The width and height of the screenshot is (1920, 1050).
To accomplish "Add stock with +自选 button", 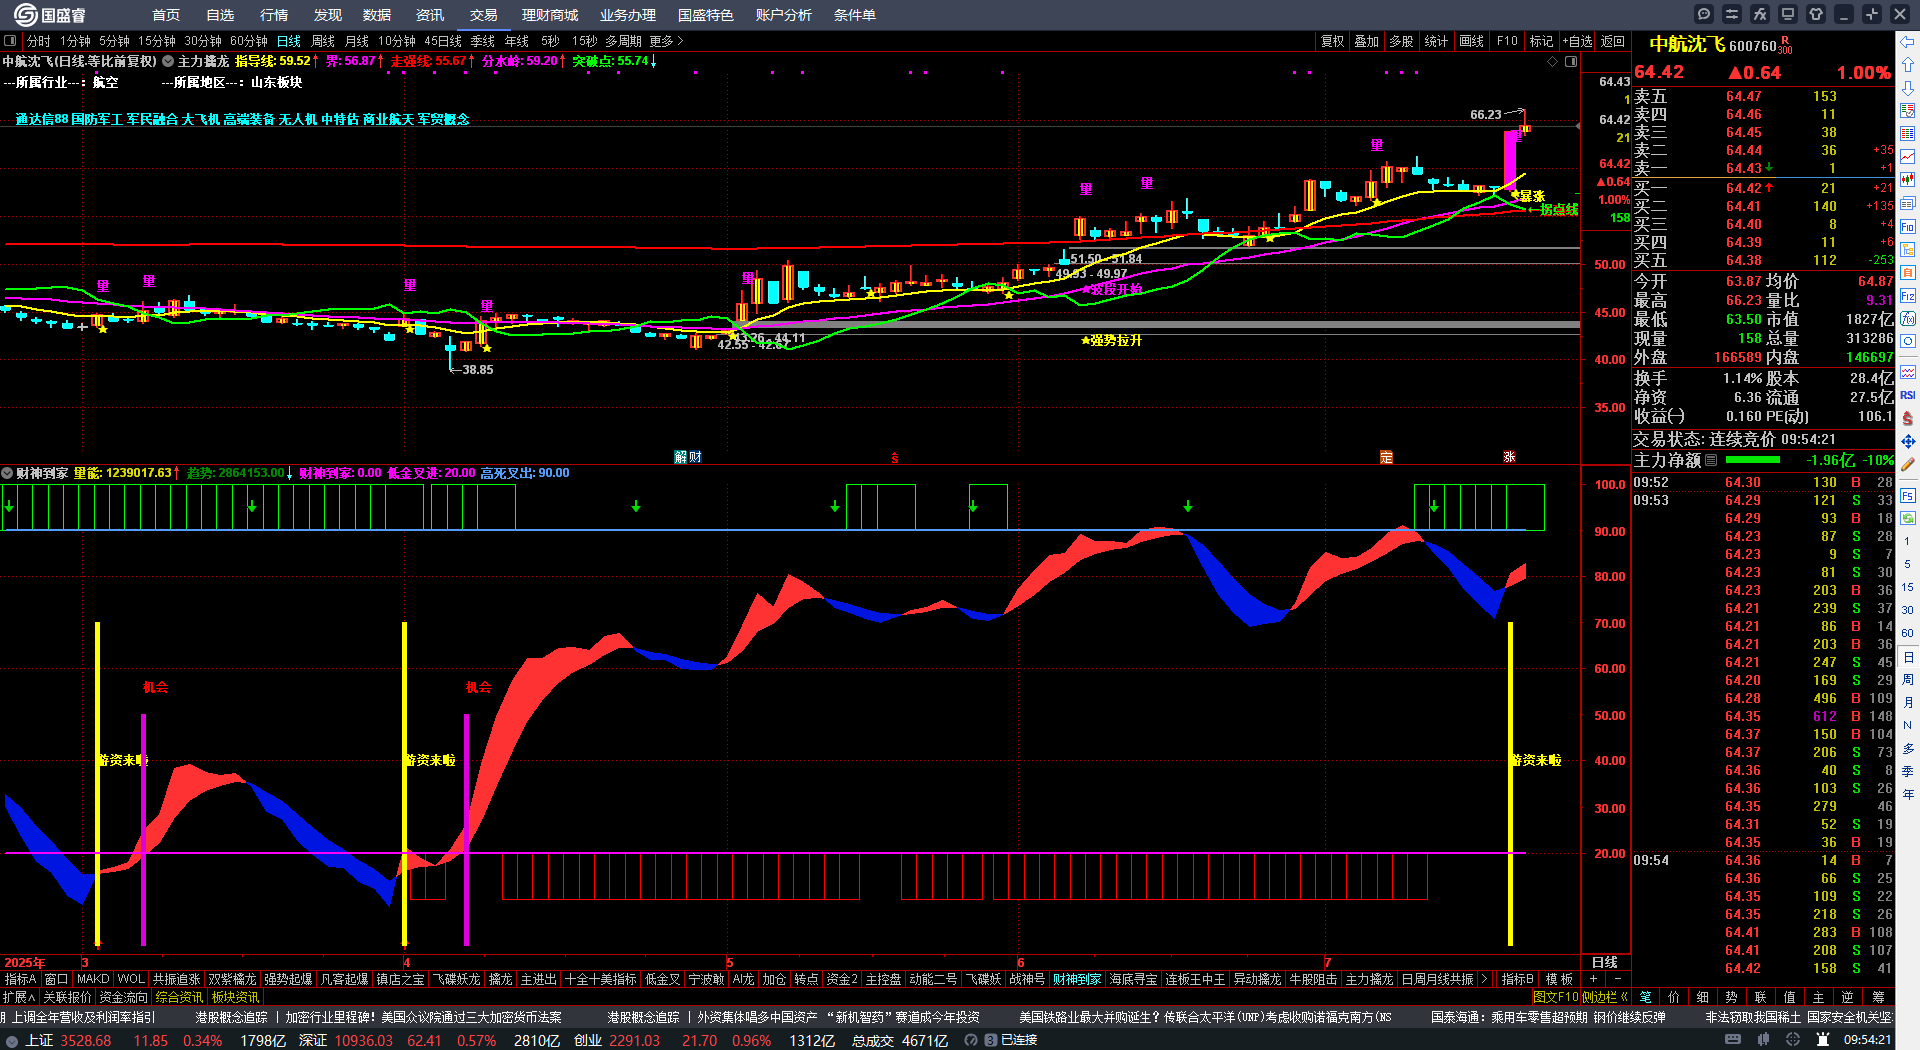I will click(x=1577, y=41).
